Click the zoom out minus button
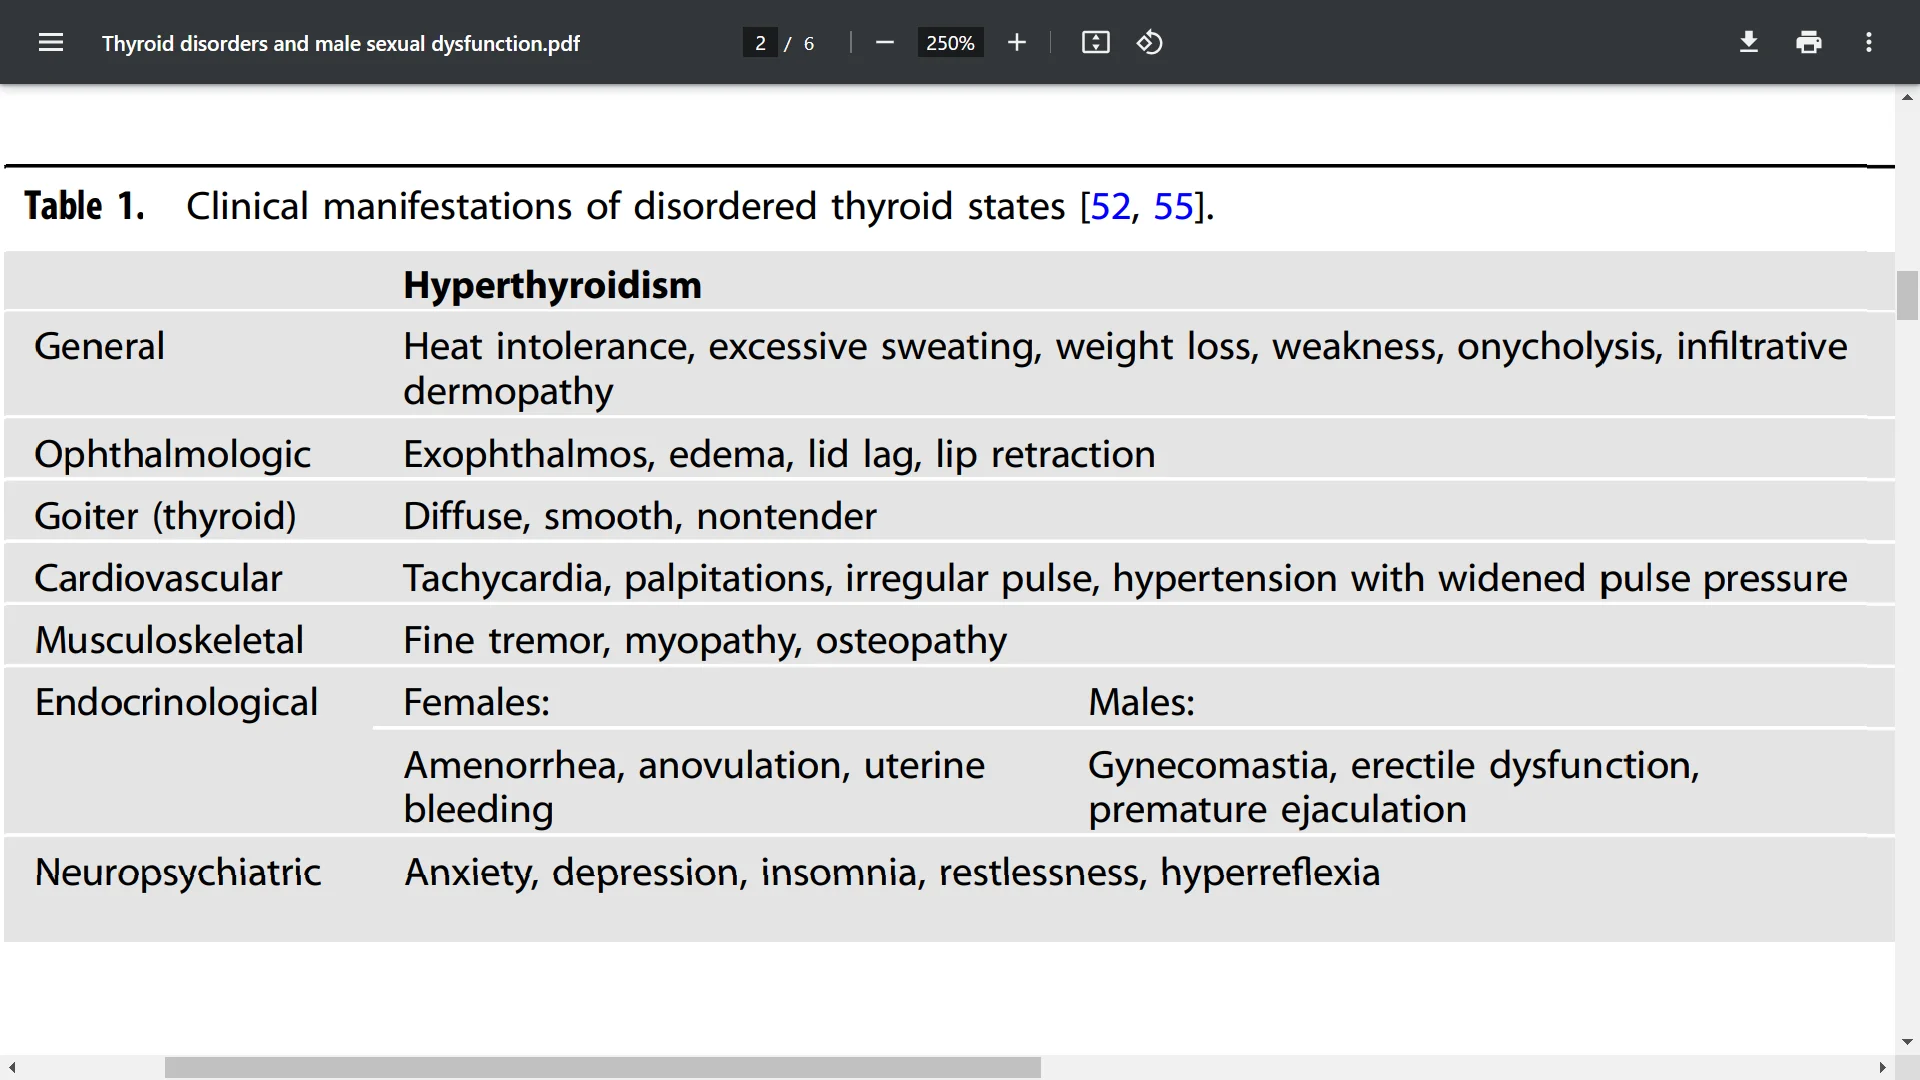The width and height of the screenshot is (1920, 1080). [884, 42]
